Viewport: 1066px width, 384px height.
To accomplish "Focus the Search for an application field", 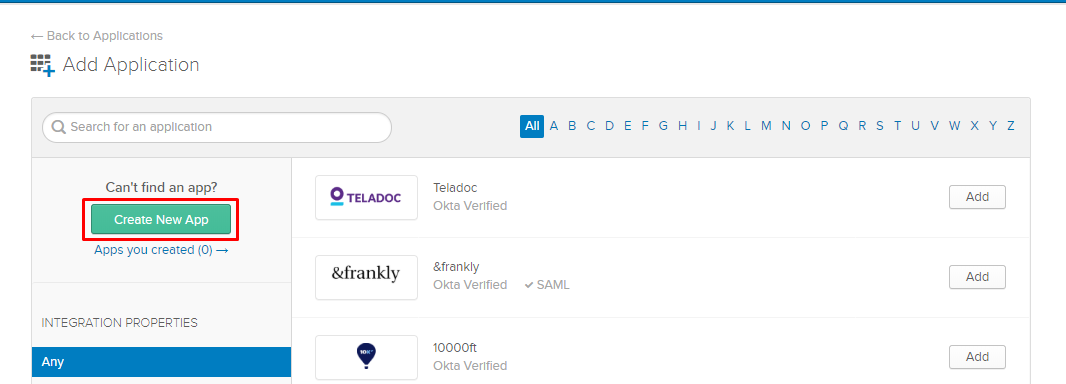I will (217, 127).
